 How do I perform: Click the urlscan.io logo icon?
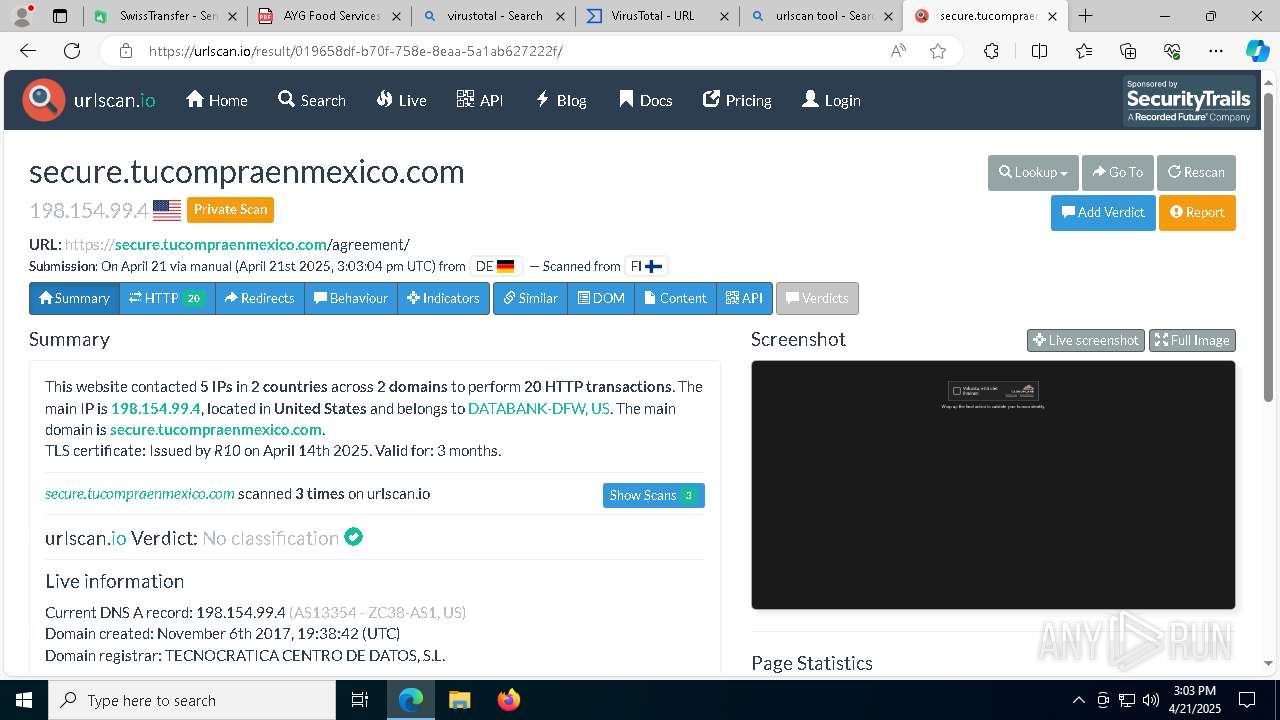coord(43,100)
